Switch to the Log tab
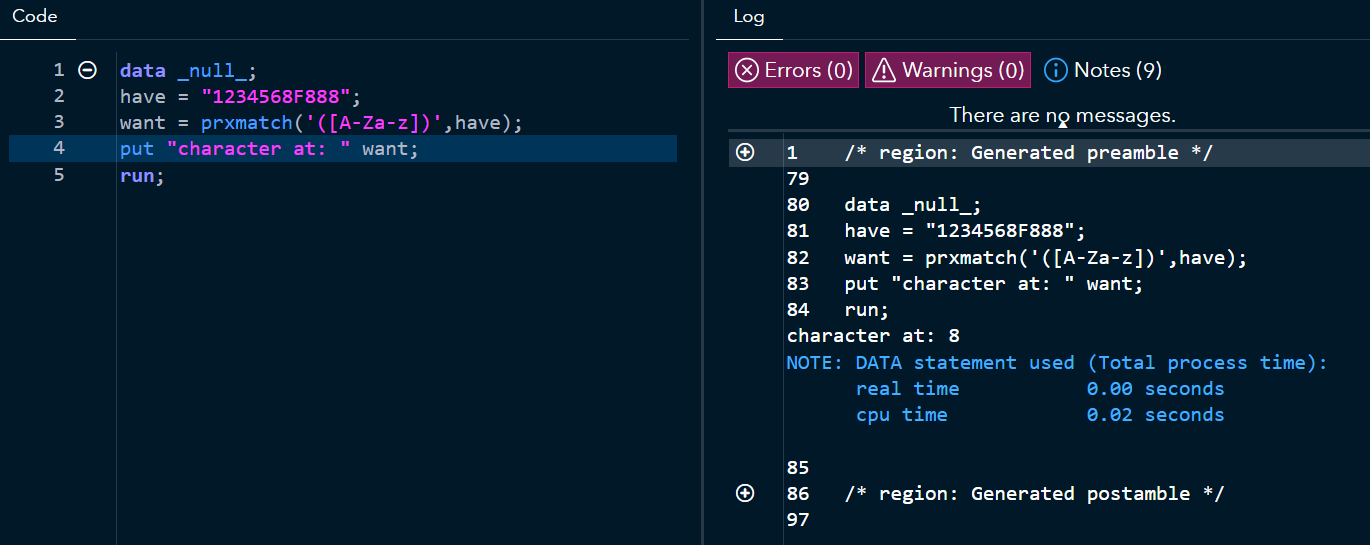Viewport: 1370px width, 545px height. click(748, 17)
